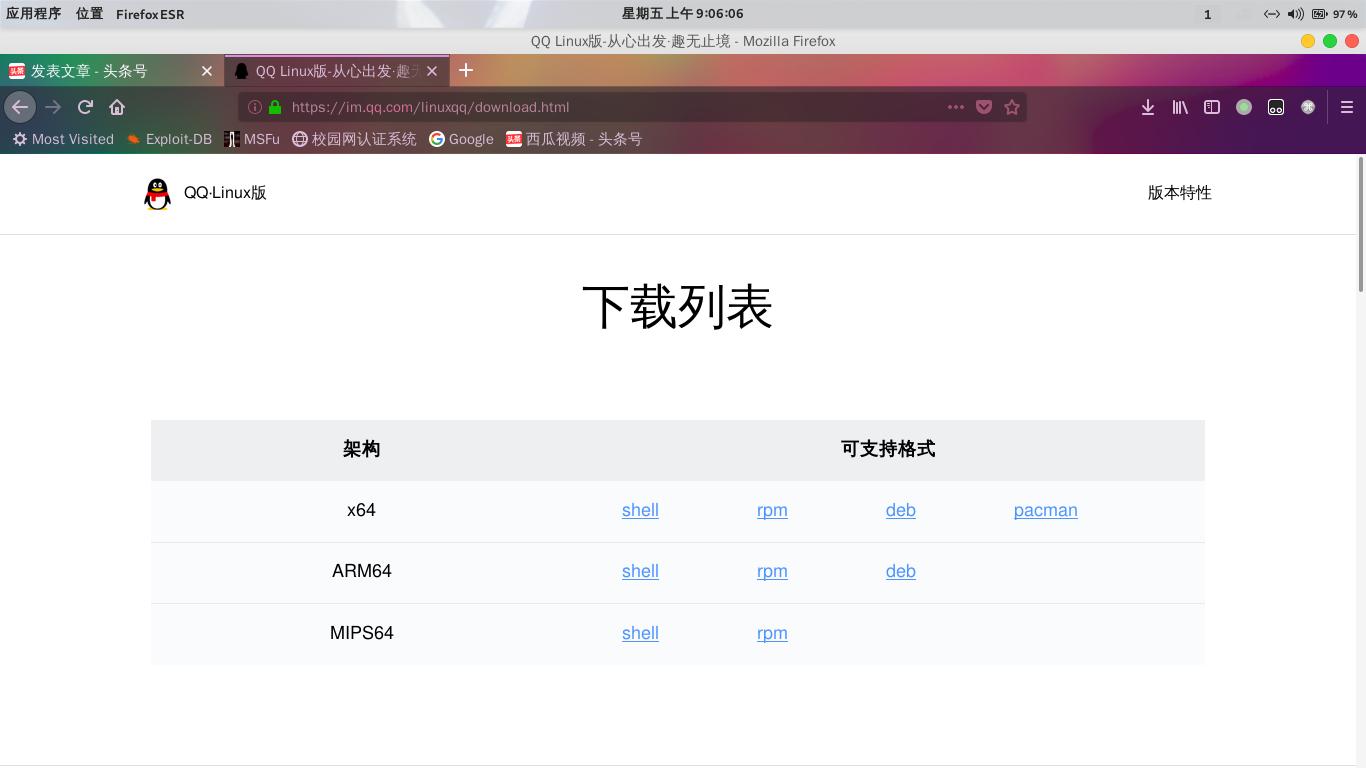Click the battery status indicator
Screen dimensions: 1366x768
1334,14
